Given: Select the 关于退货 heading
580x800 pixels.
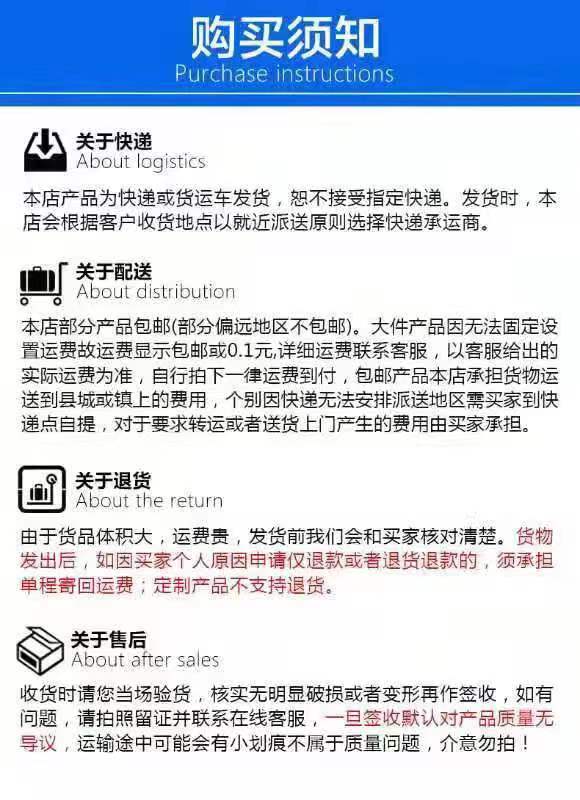Looking at the screenshot, I should (x=113, y=480).
